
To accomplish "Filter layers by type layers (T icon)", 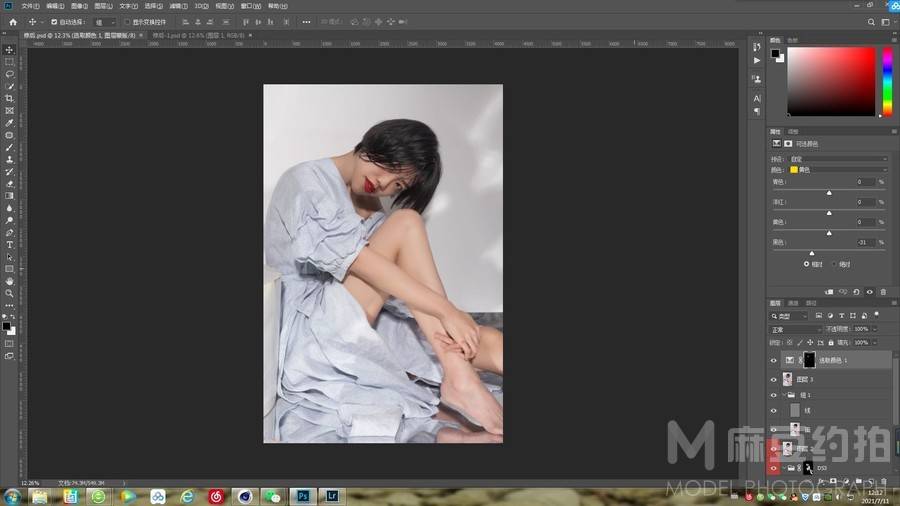I will (841, 316).
